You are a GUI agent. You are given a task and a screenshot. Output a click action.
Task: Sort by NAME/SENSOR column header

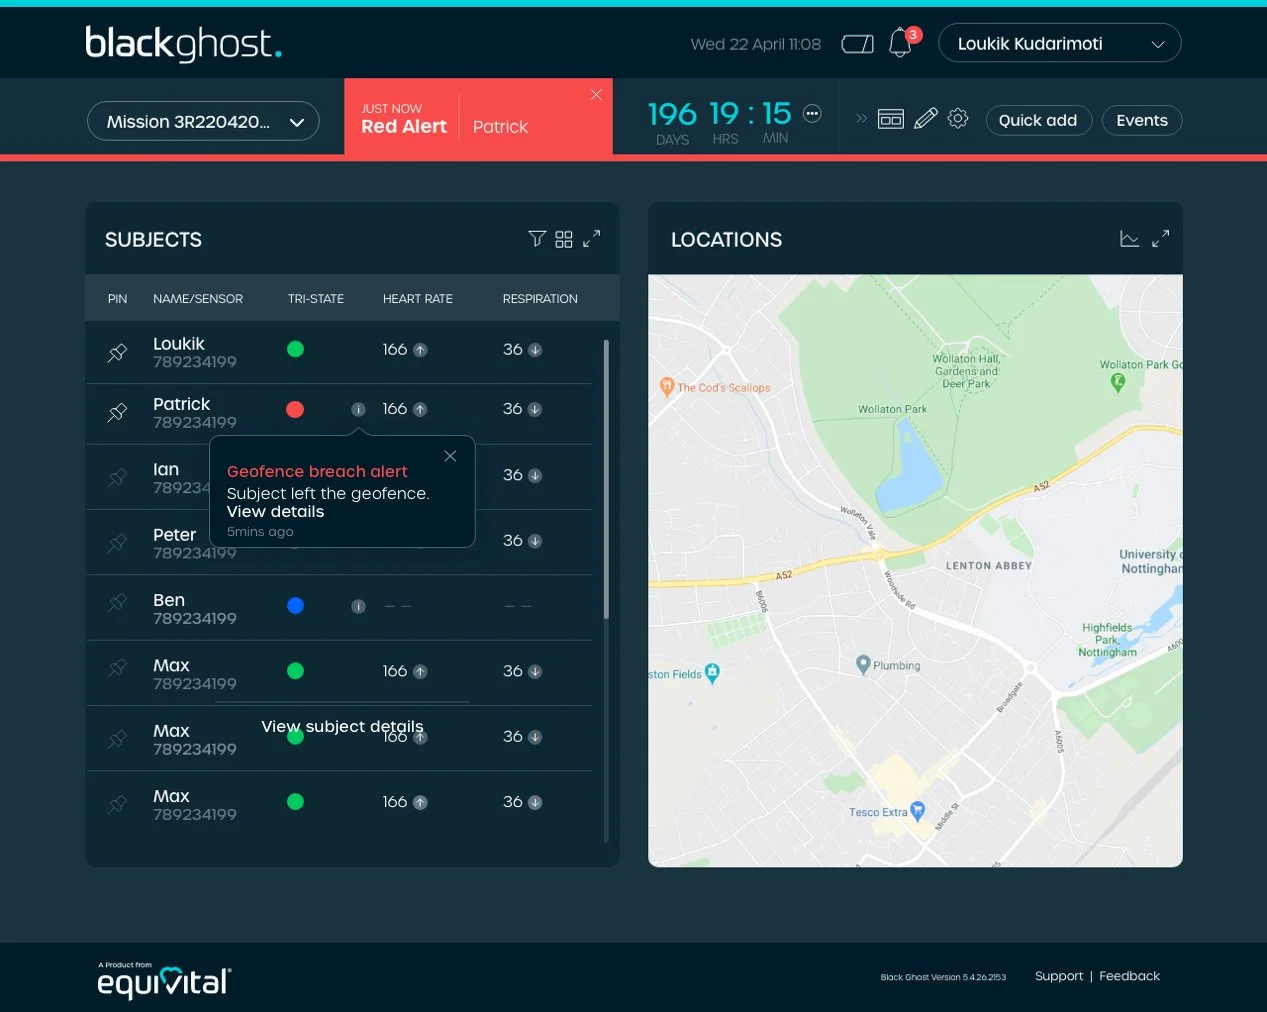(x=198, y=299)
